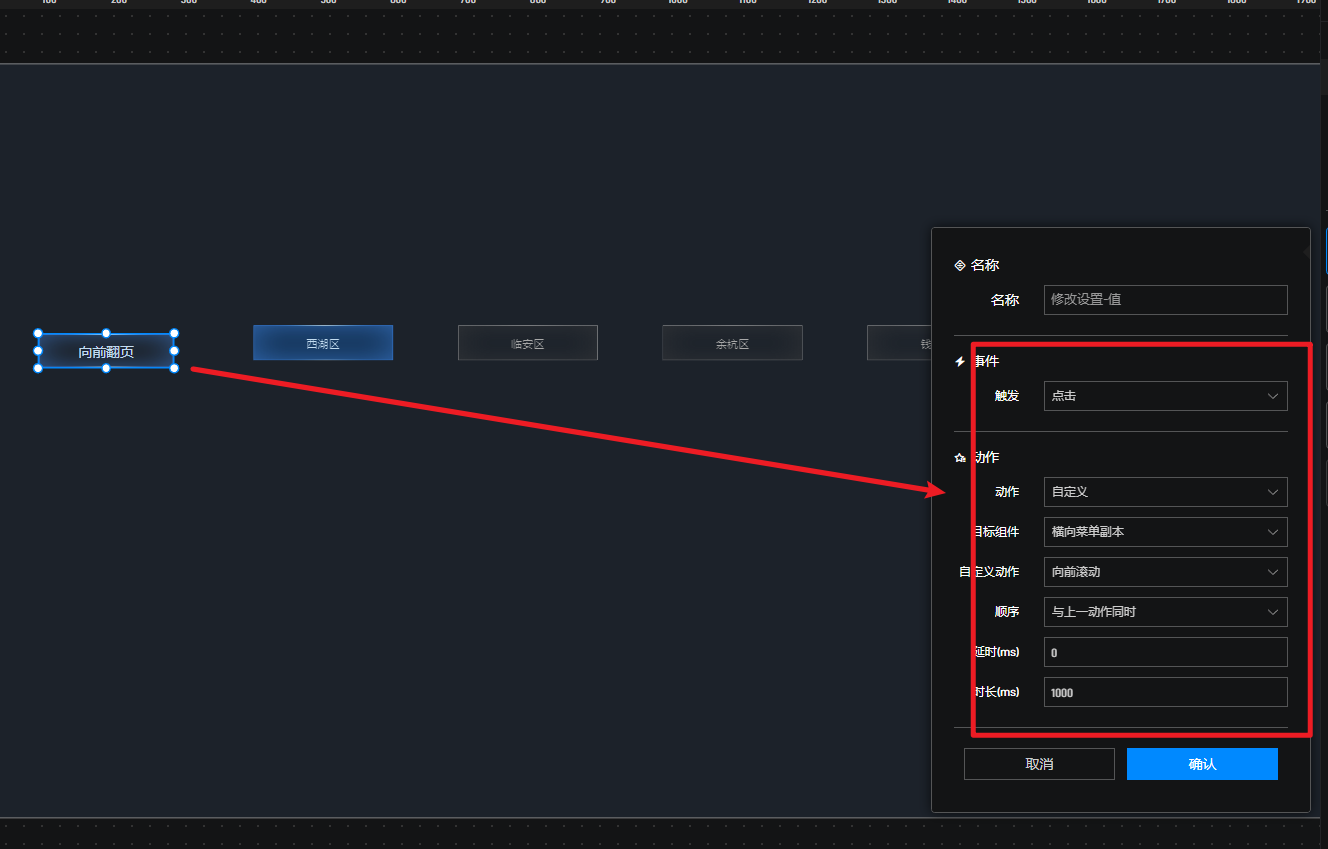This screenshot has height=849, width=1328.
Task: Choose the 余杭区 menu item
Action: (732, 343)
